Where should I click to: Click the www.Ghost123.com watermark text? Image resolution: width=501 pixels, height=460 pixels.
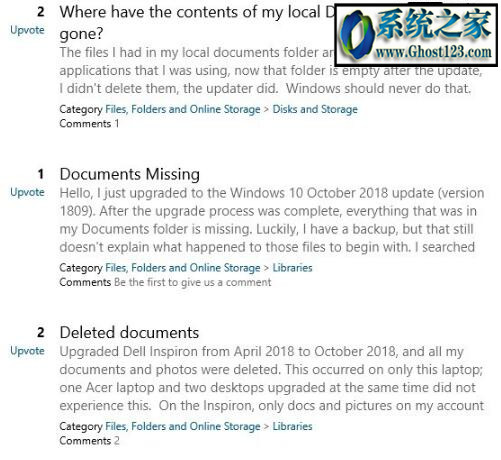433,52
